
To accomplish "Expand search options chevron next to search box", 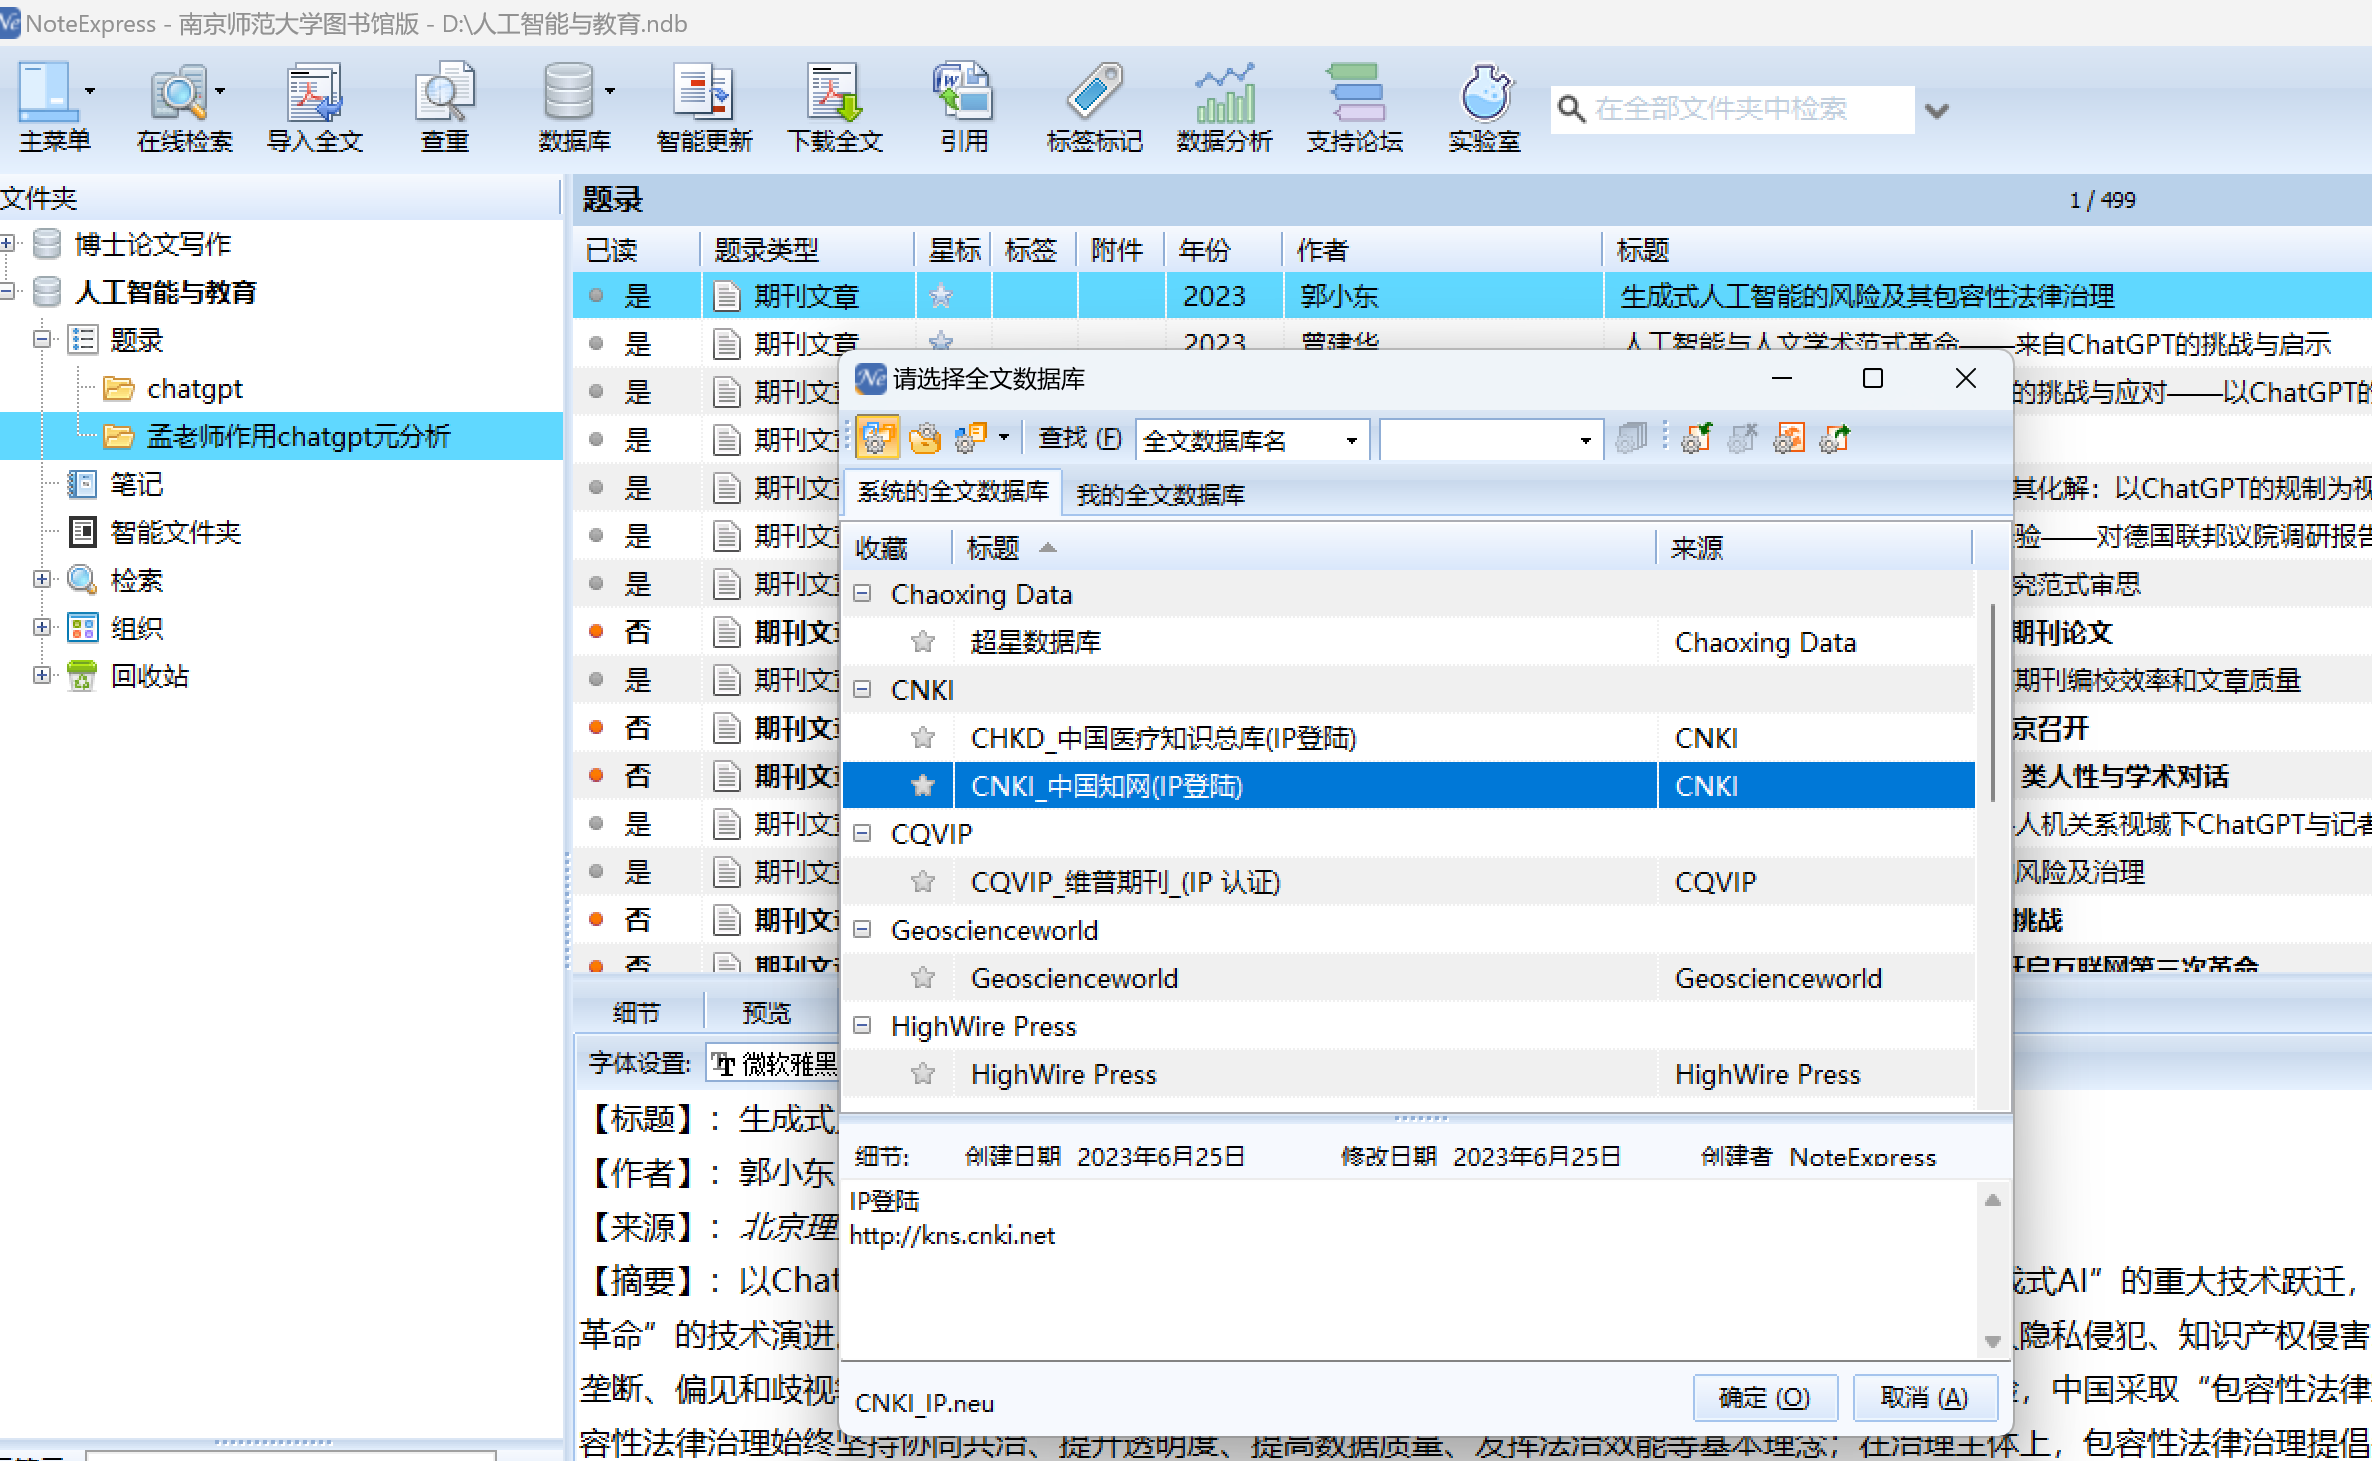I will coord(1937,110).
